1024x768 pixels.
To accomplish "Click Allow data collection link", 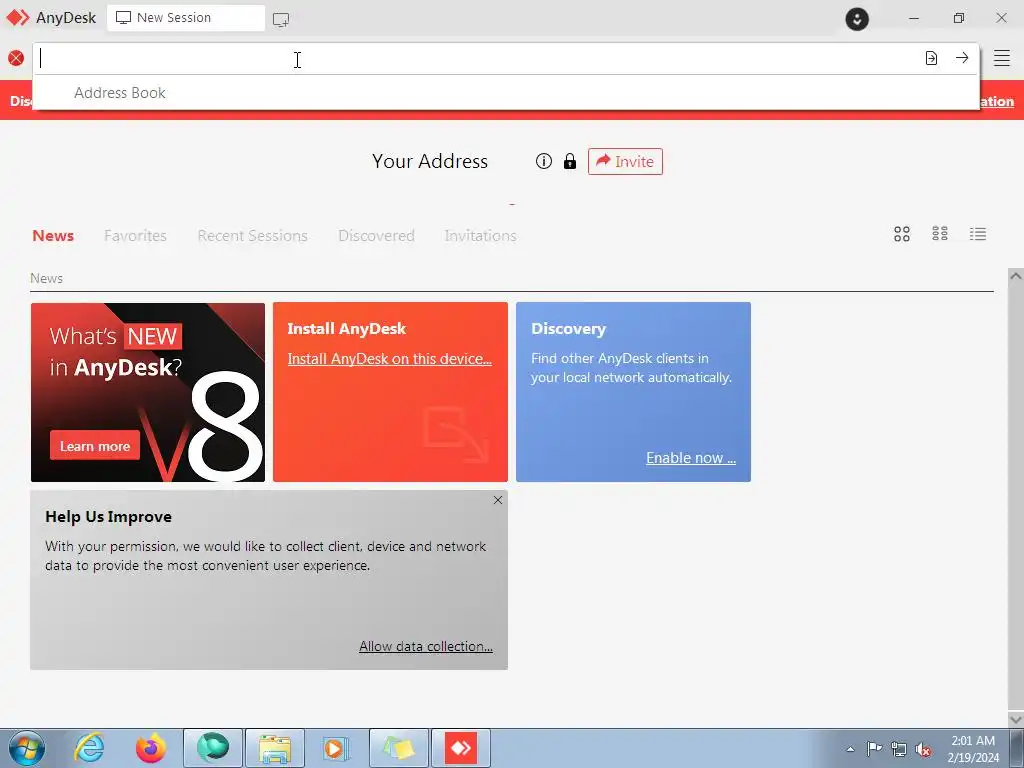I will [426, 646].
